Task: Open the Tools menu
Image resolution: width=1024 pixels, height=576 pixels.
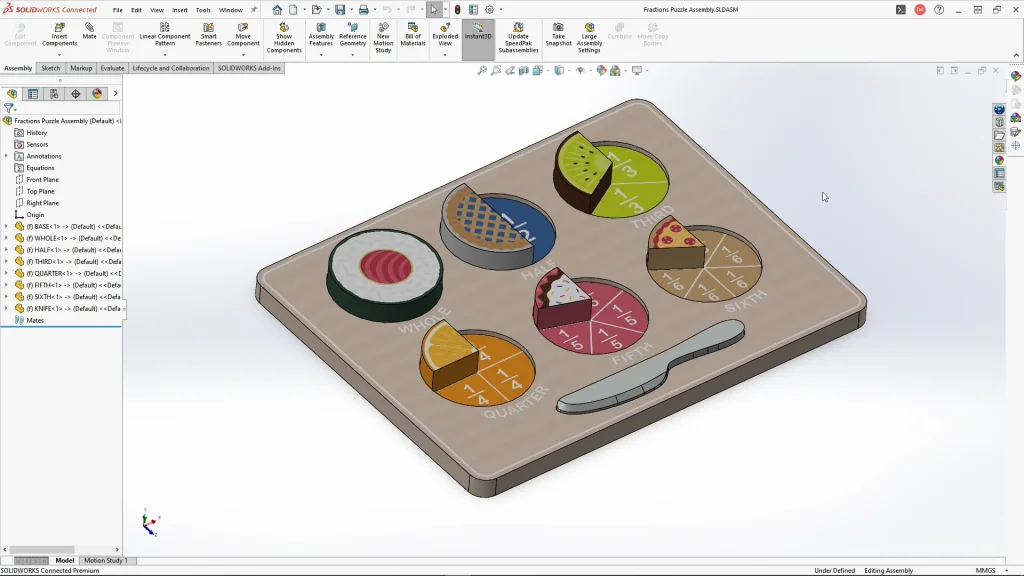Action: (203, 10)
